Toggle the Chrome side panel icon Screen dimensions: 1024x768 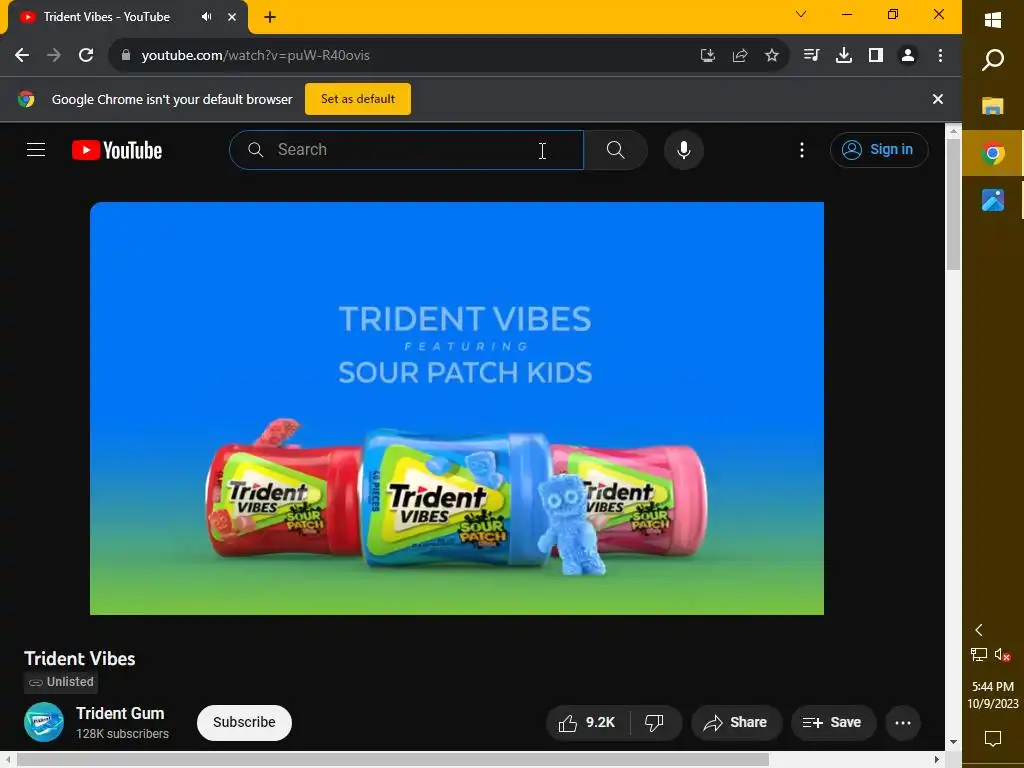(876, 56)
